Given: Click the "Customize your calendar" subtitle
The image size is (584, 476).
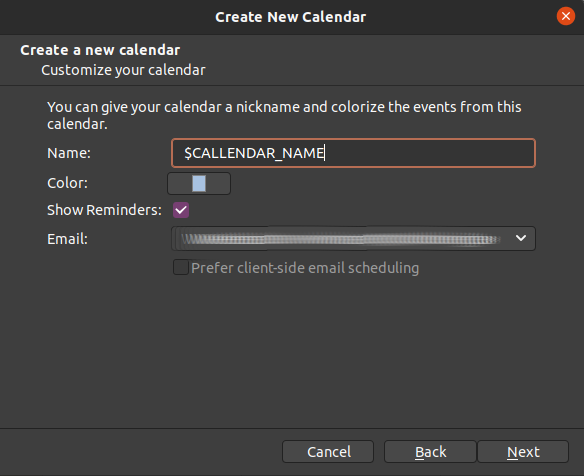Looking at the screenshot, I should coord(123,70).
